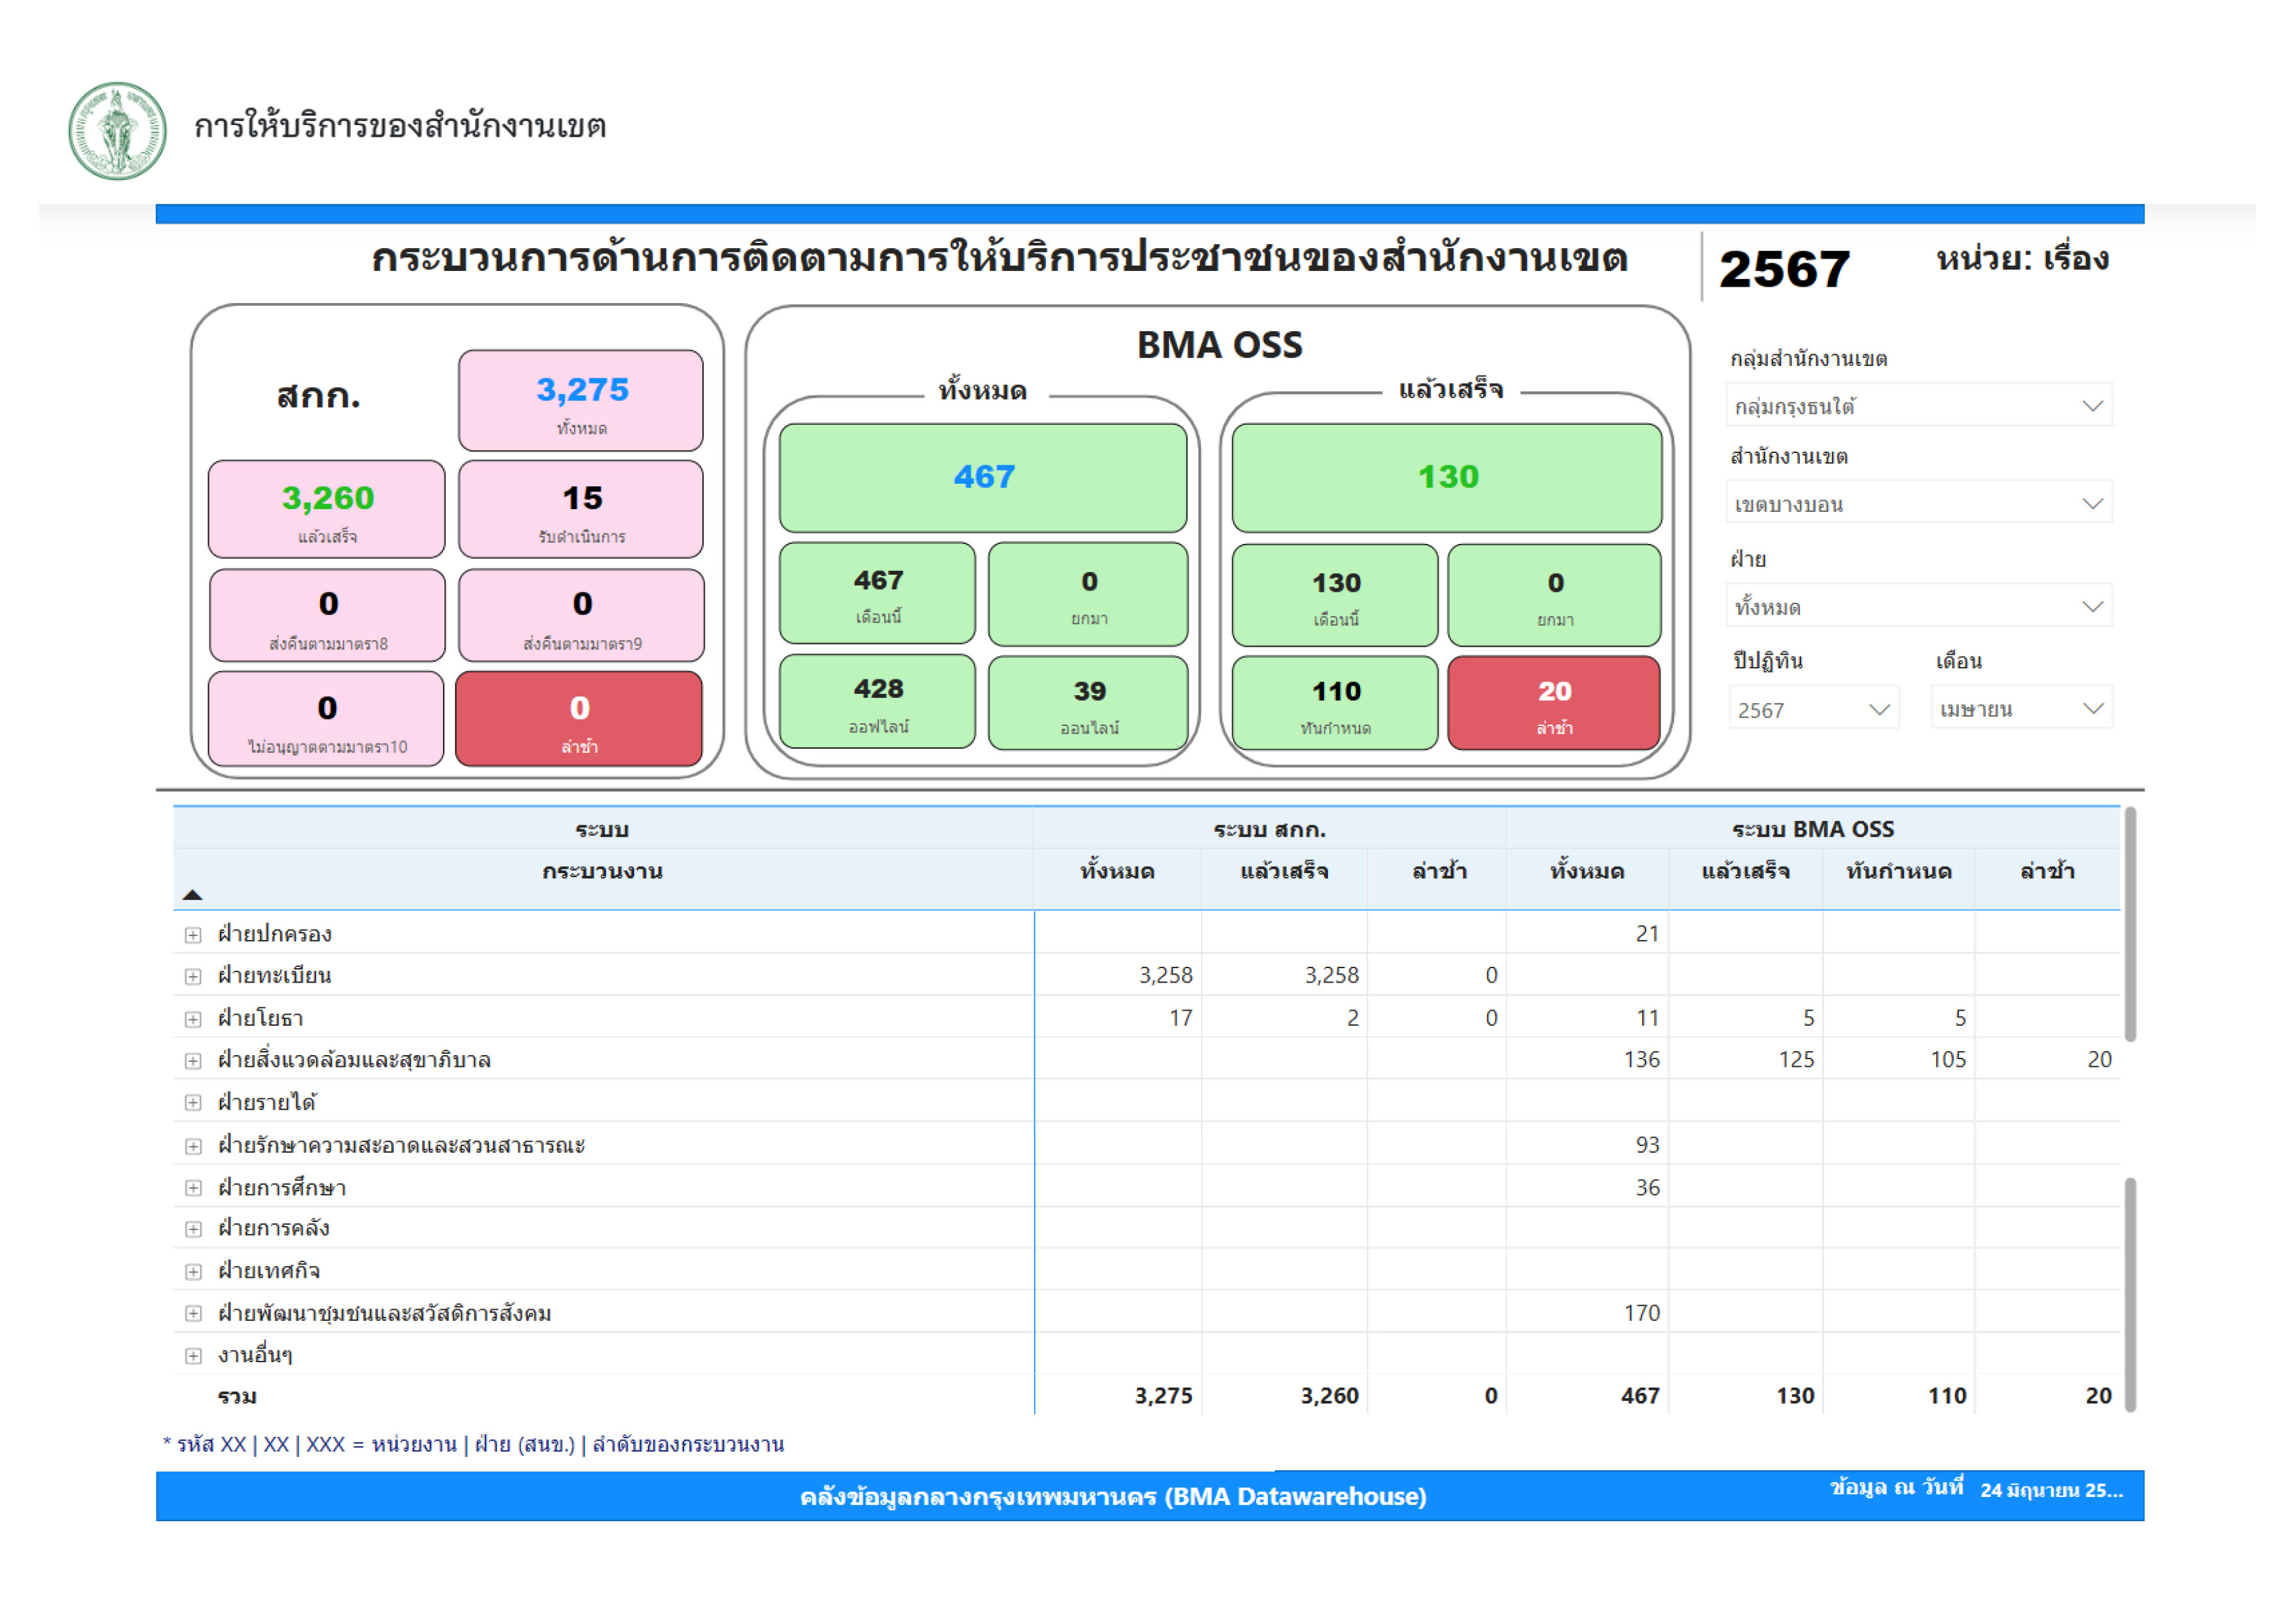Click the red ล่าช้า card showing 20

pos(1554,703)
